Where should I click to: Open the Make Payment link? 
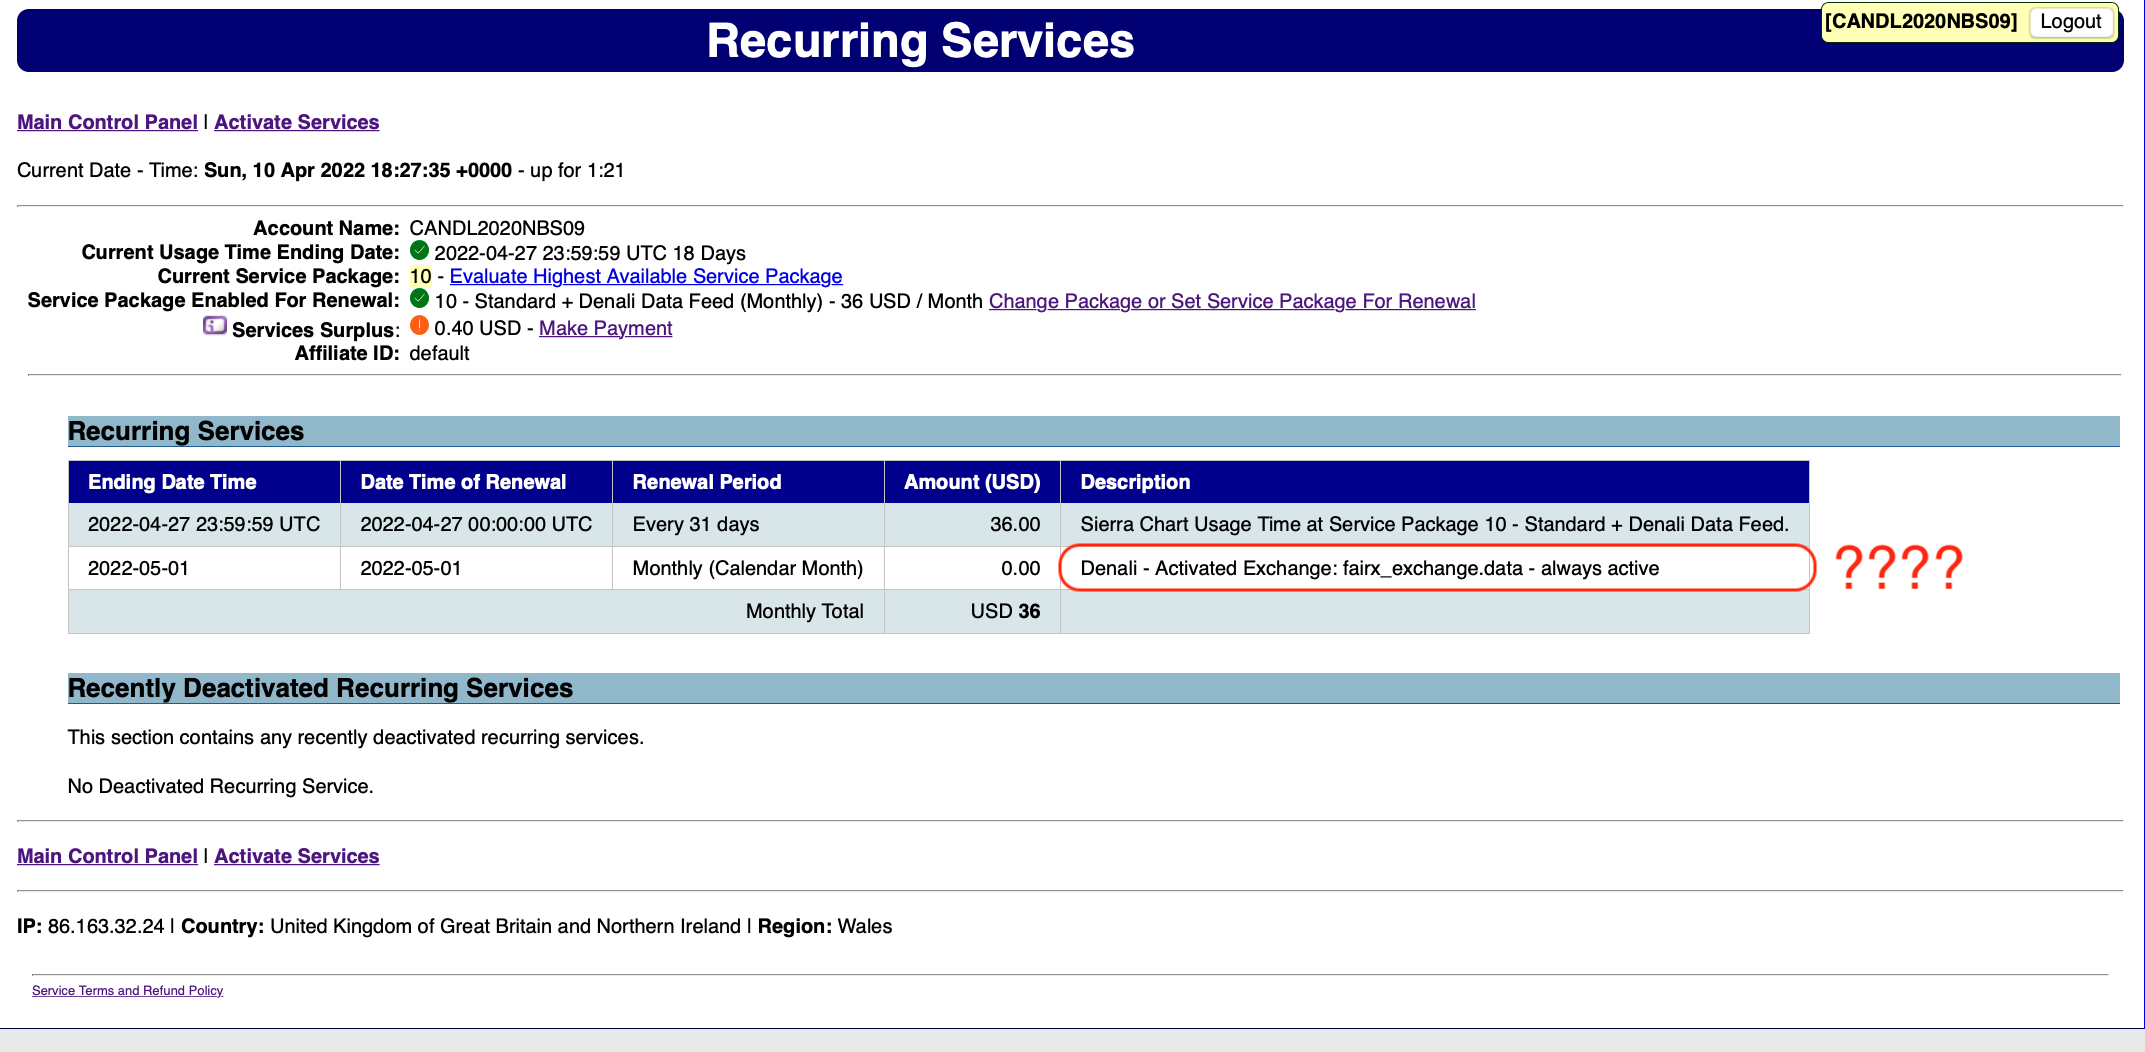coord(605,328)
